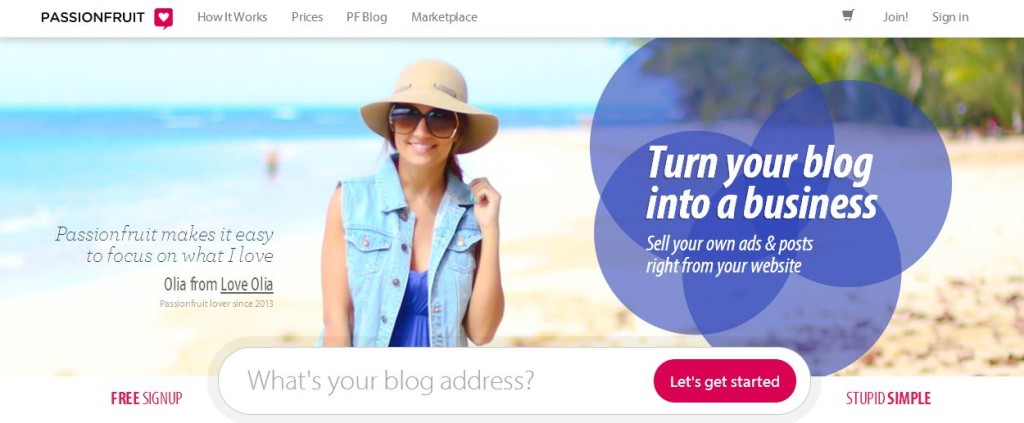1024x423 pixels.
Task: Click the PASSIONFRUIT logo text
Action: pyautogui.click(x=93, y=18)
